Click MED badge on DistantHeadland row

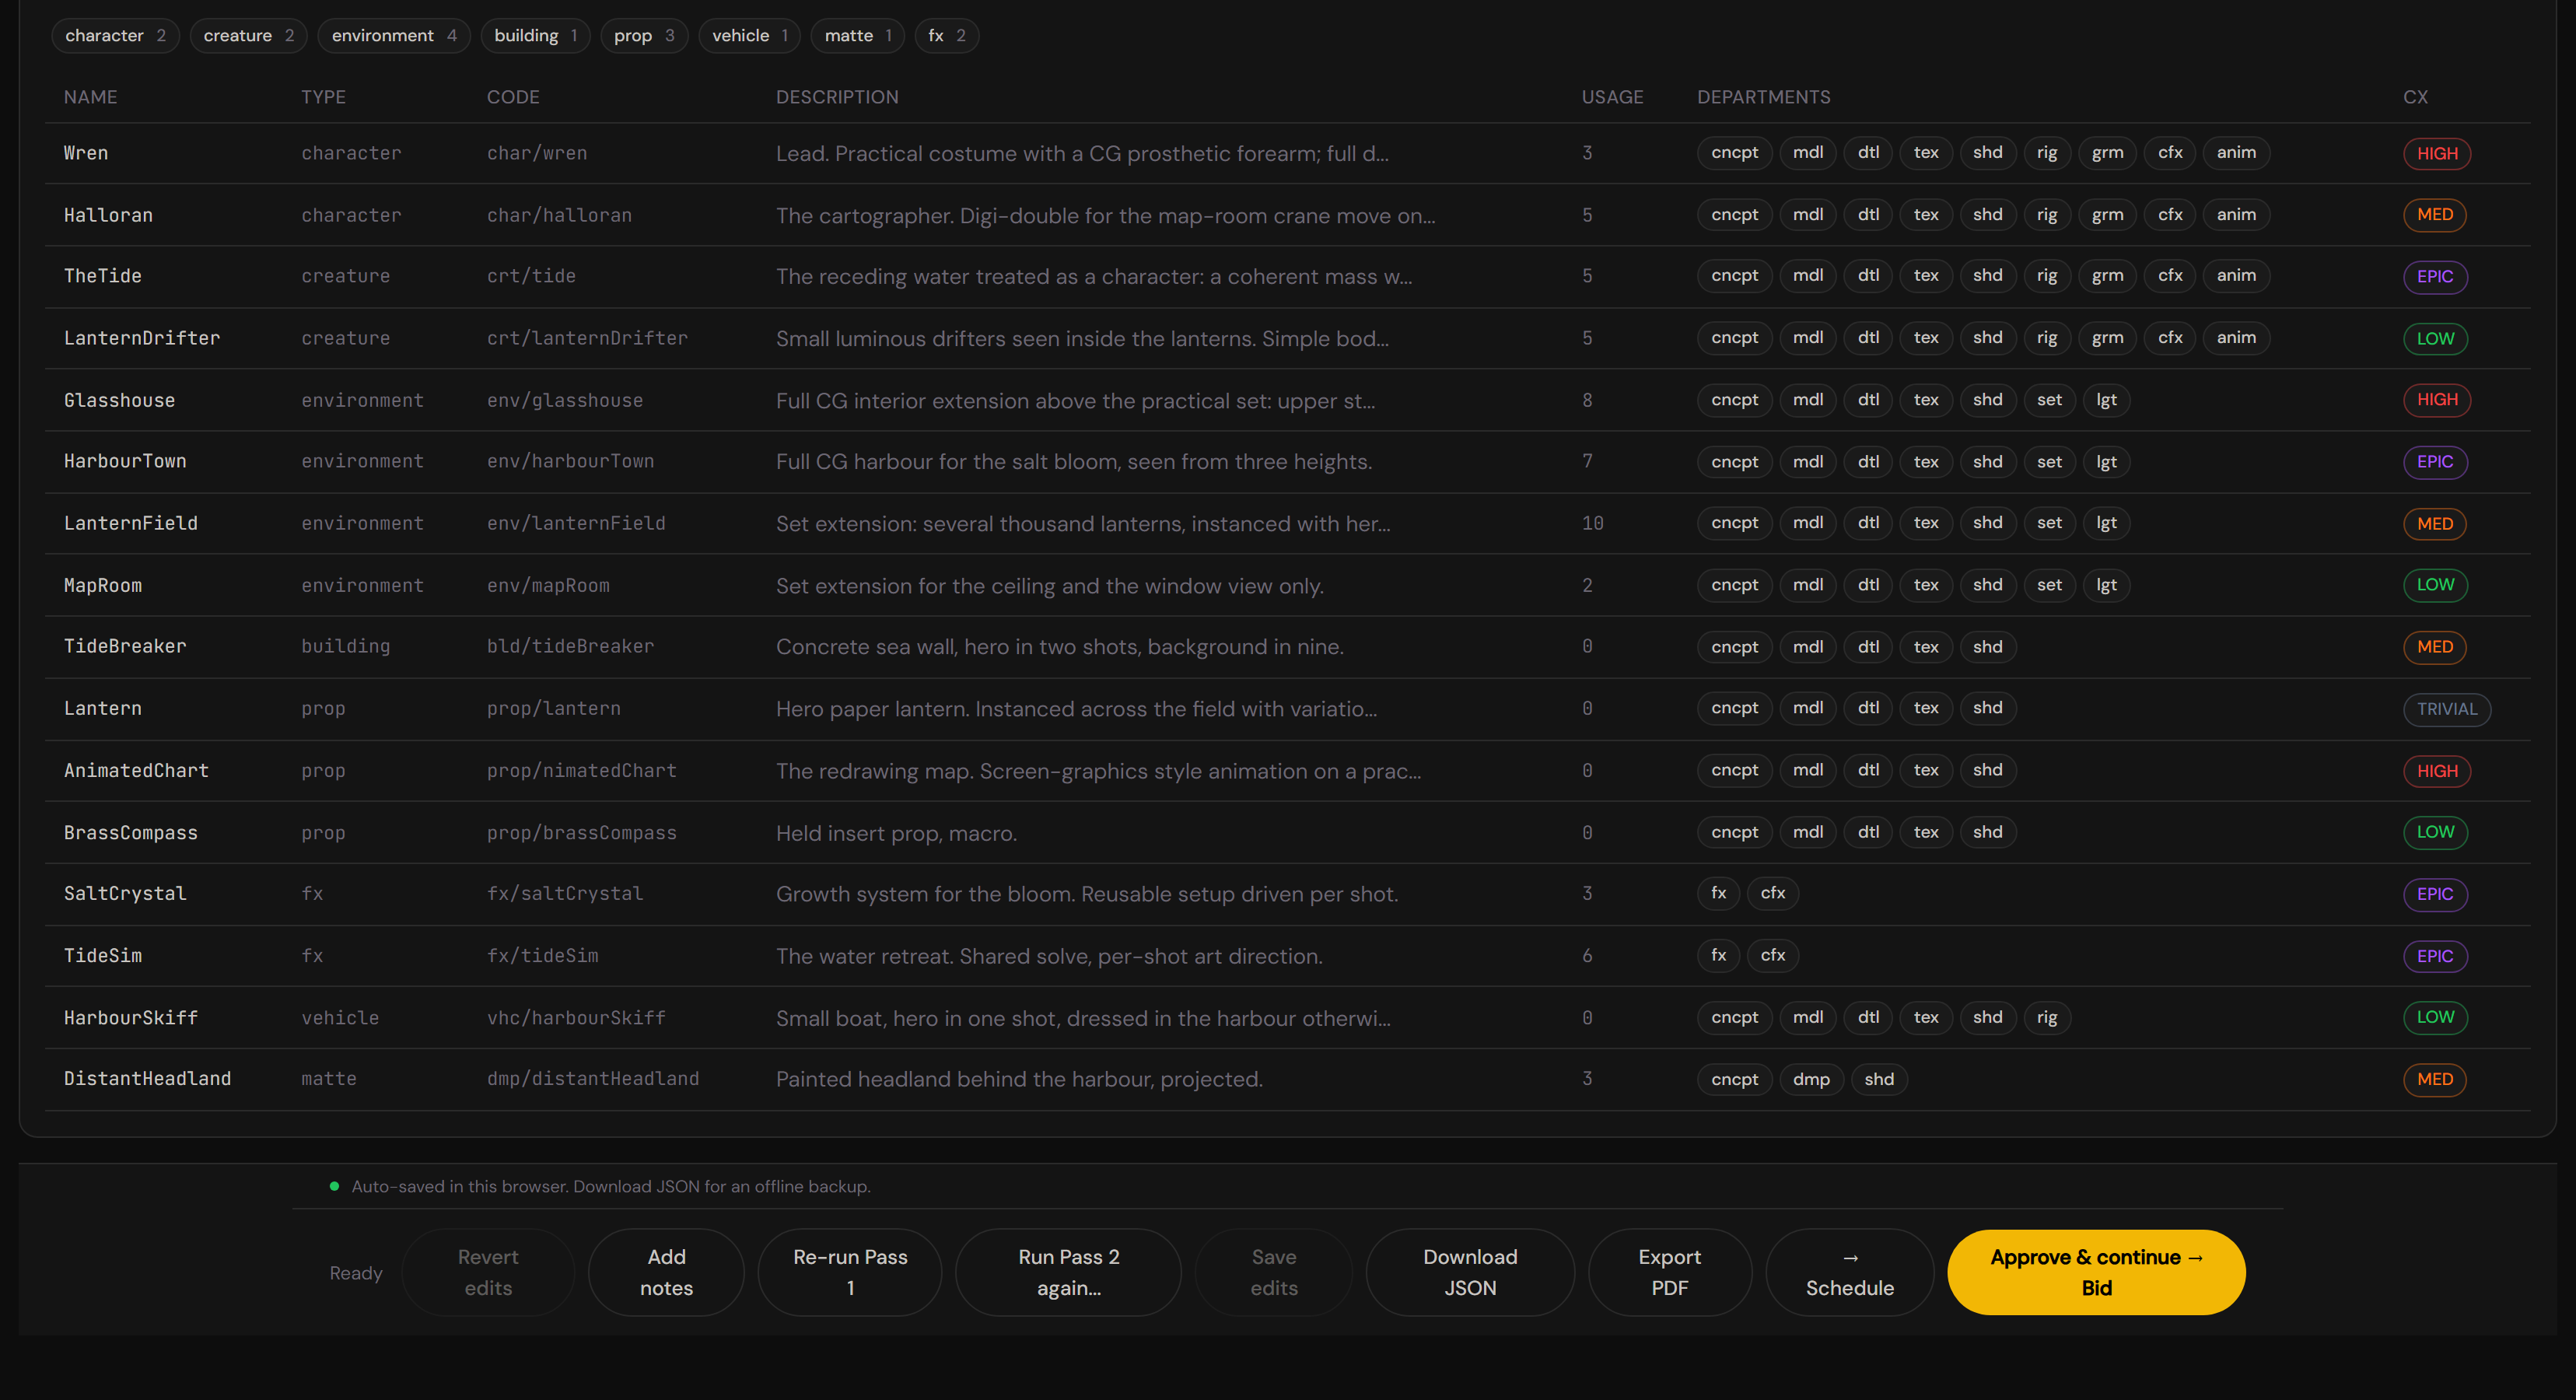tap(2434, 1079)
